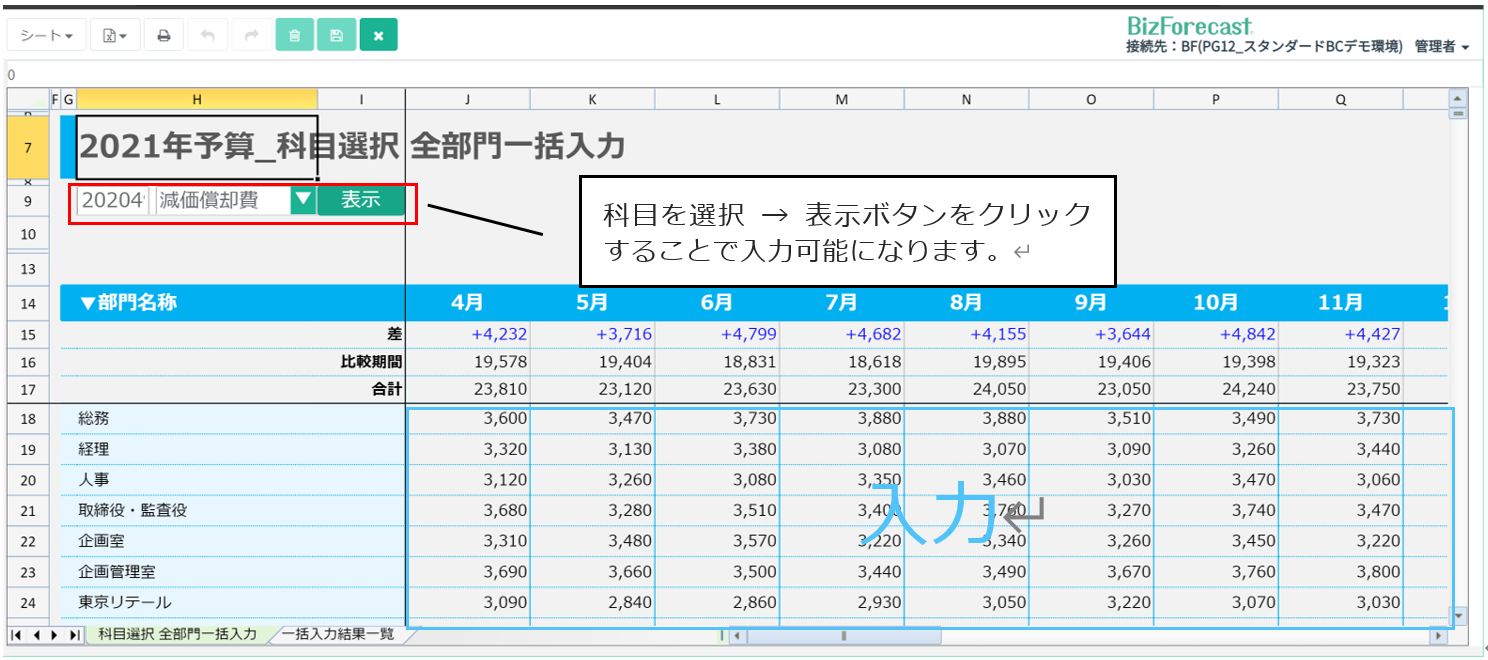The width and height of the screenshot is (1488, 660).
Task: Click the print icon in the toolbar
Action: point(163,36)
